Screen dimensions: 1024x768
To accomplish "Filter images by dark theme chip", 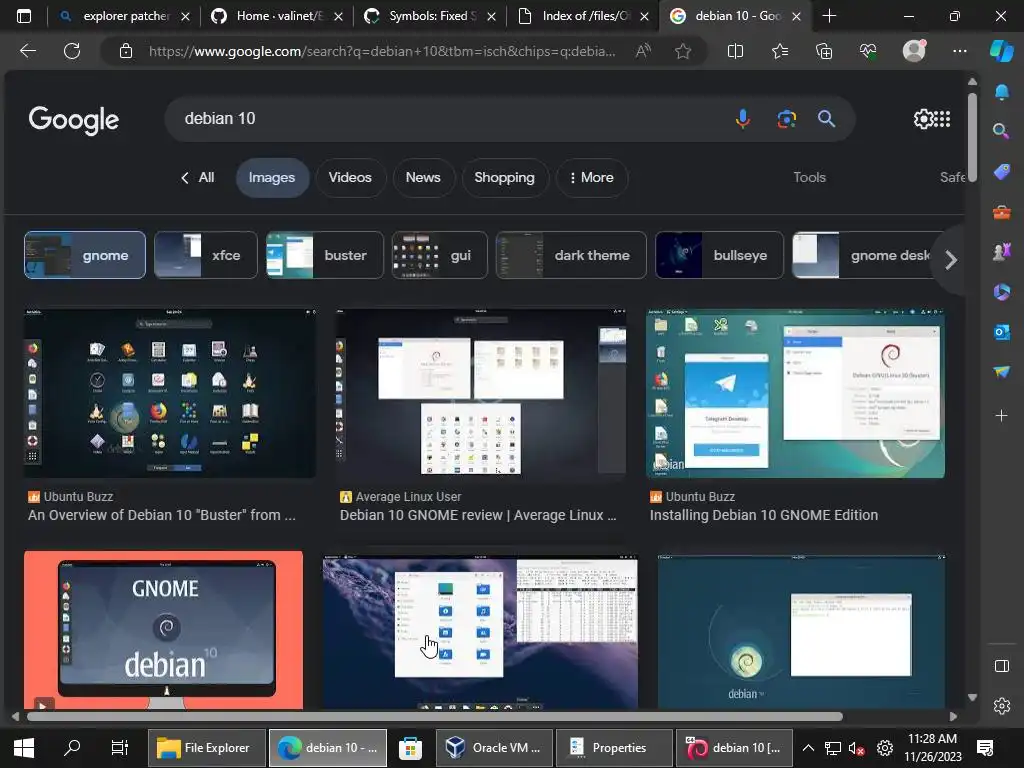I will tap(571, 255).
